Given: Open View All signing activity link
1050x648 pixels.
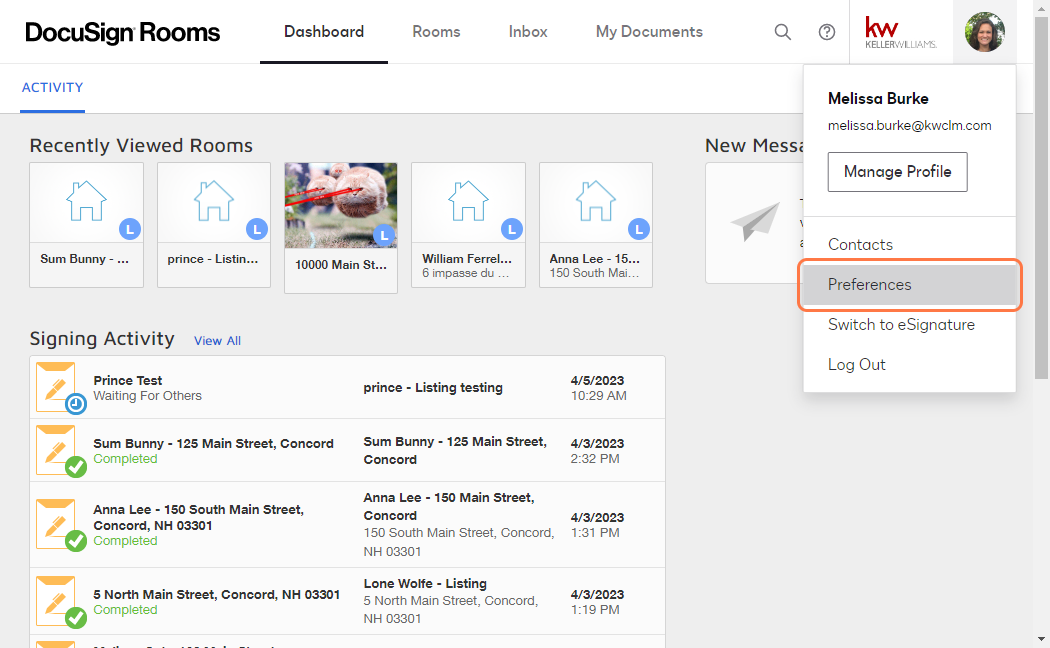Looking at the screenshot, I should click(217, 341).
